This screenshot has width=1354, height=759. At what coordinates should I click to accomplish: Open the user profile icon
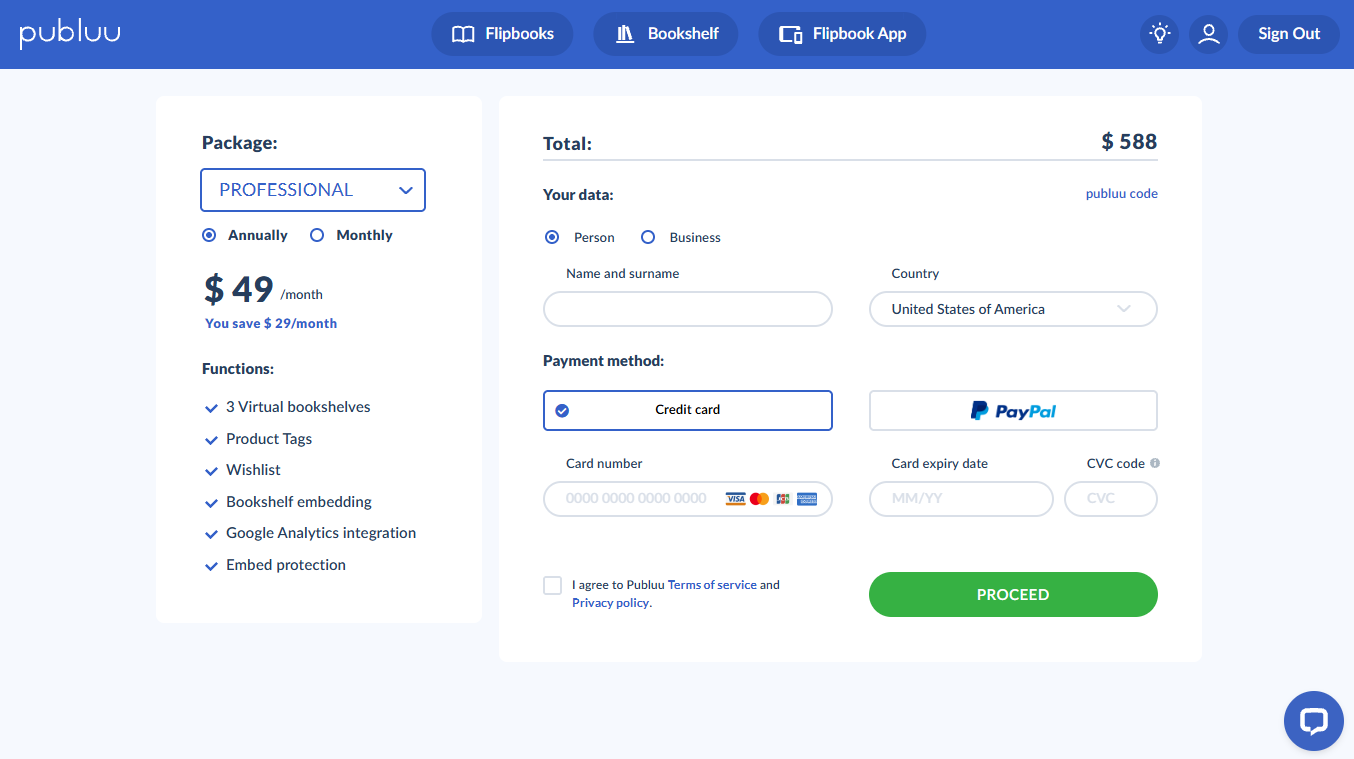tap(1209, 34)
